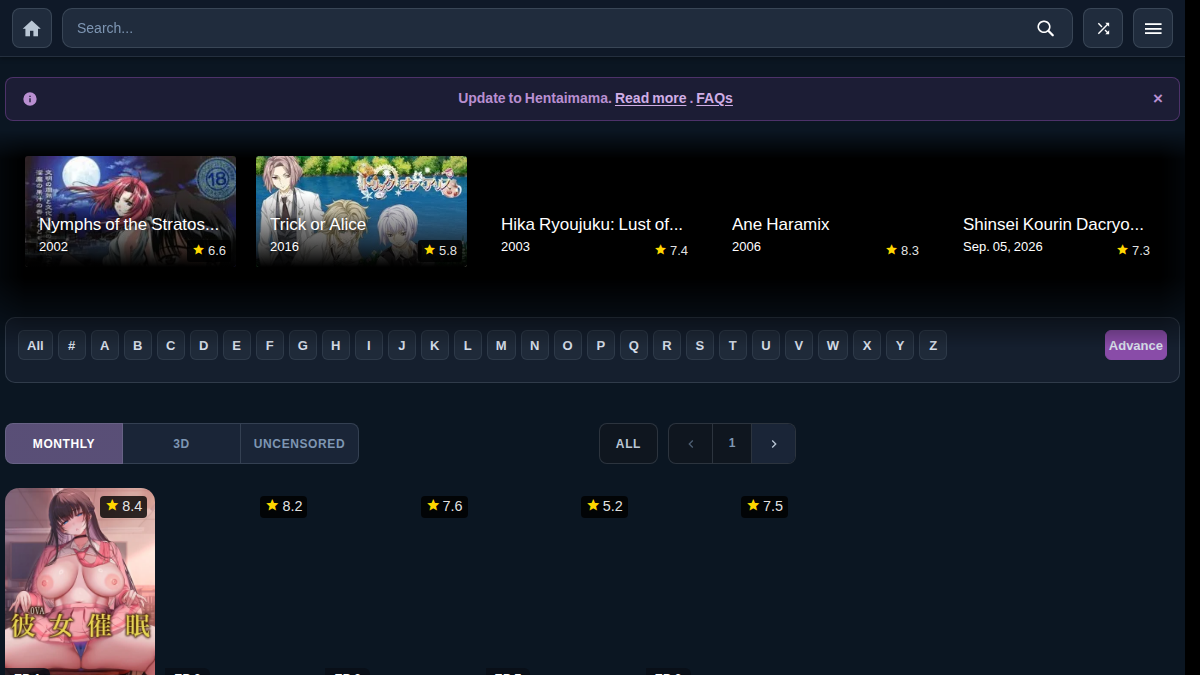Switch to the MONTHLY tab

click(x=64, y=443)
